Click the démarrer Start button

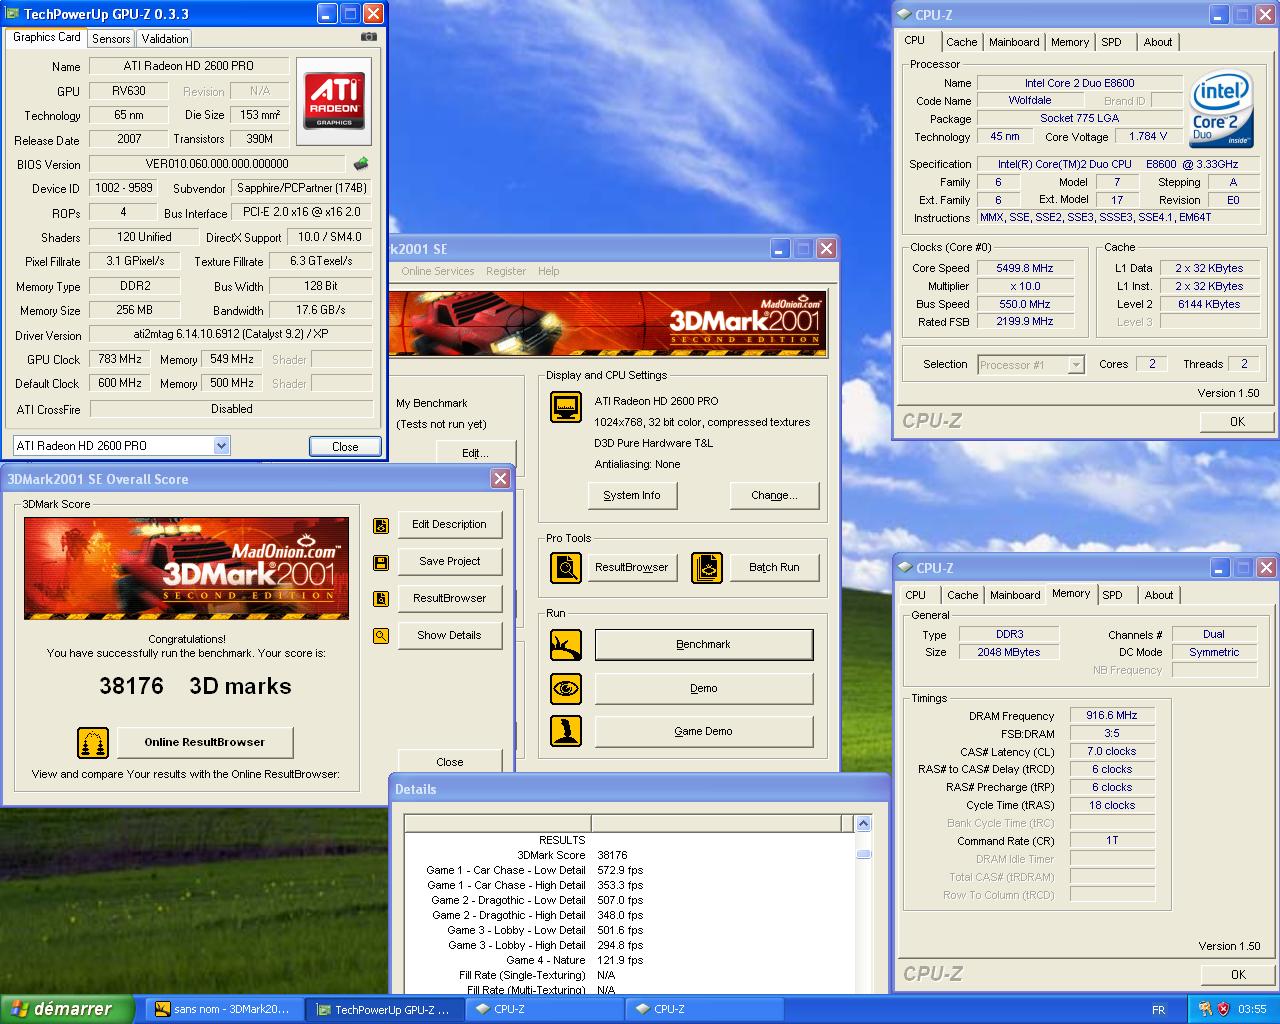pyautogui.click(x=67, y=1009)
